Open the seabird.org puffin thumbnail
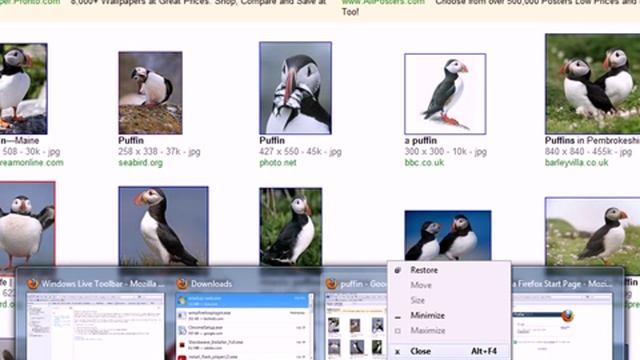Screen dimensions: 640x360 tap(150, 93)
